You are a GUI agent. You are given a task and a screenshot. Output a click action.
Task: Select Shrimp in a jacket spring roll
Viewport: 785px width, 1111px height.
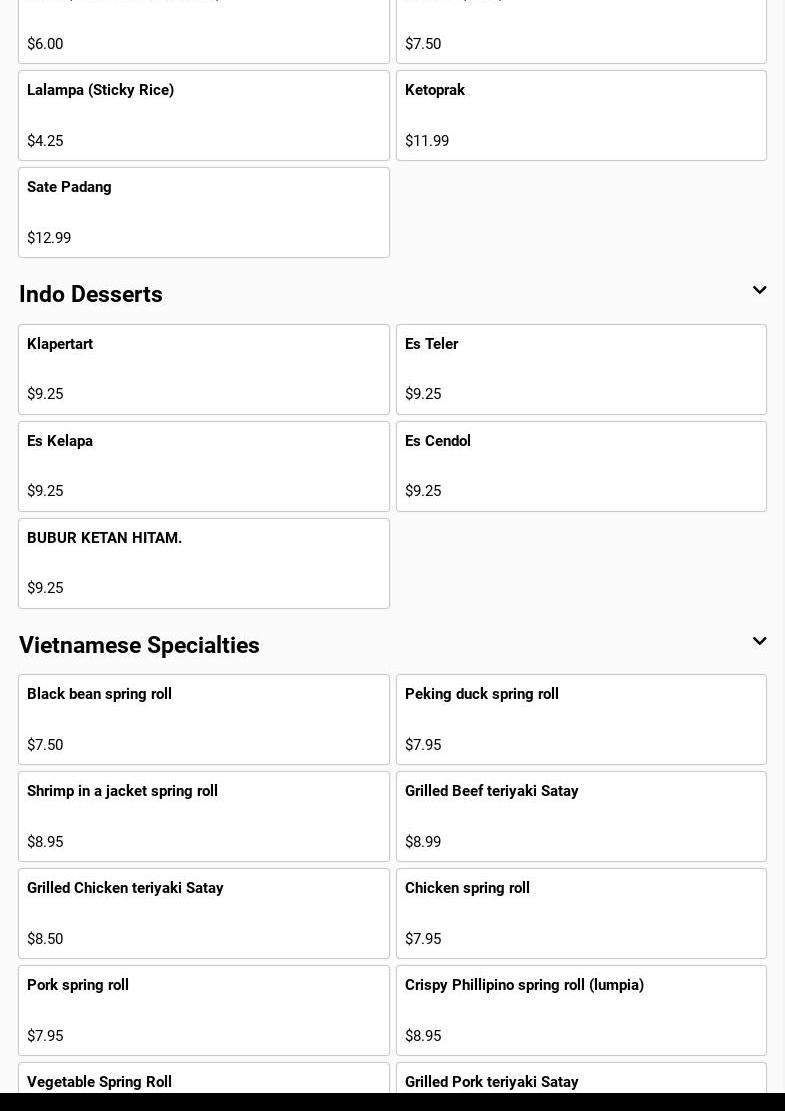(x=203, y=816)
